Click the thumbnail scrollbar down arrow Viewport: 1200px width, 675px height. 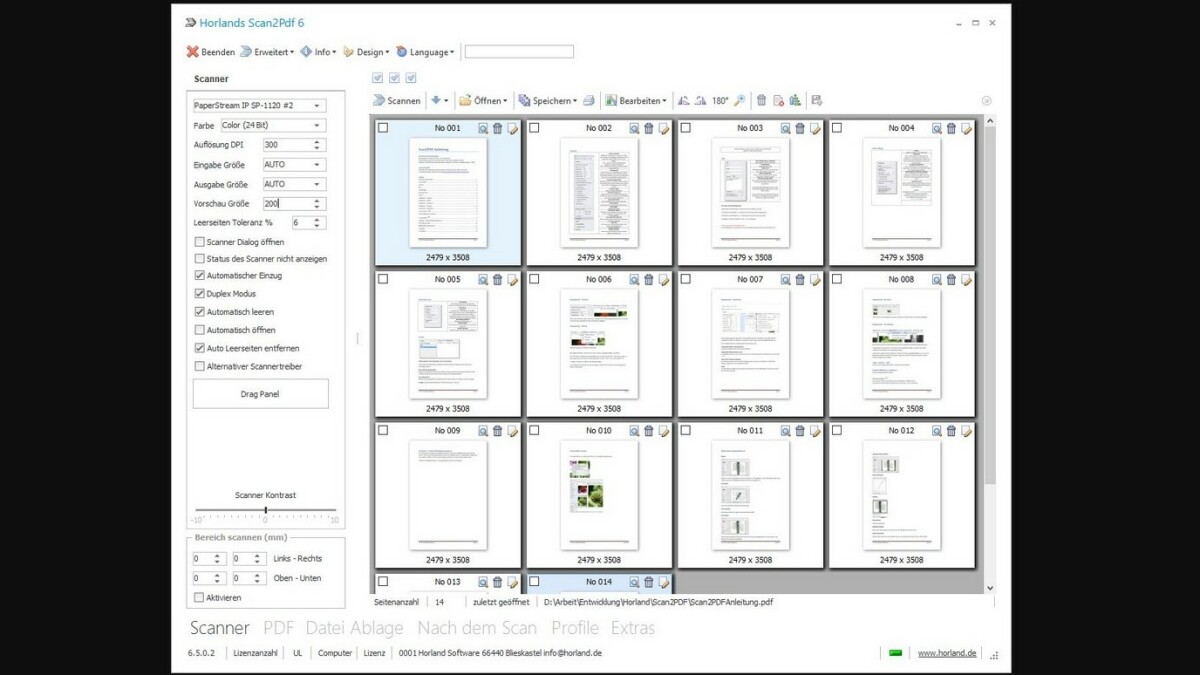[x=990, y=588]
